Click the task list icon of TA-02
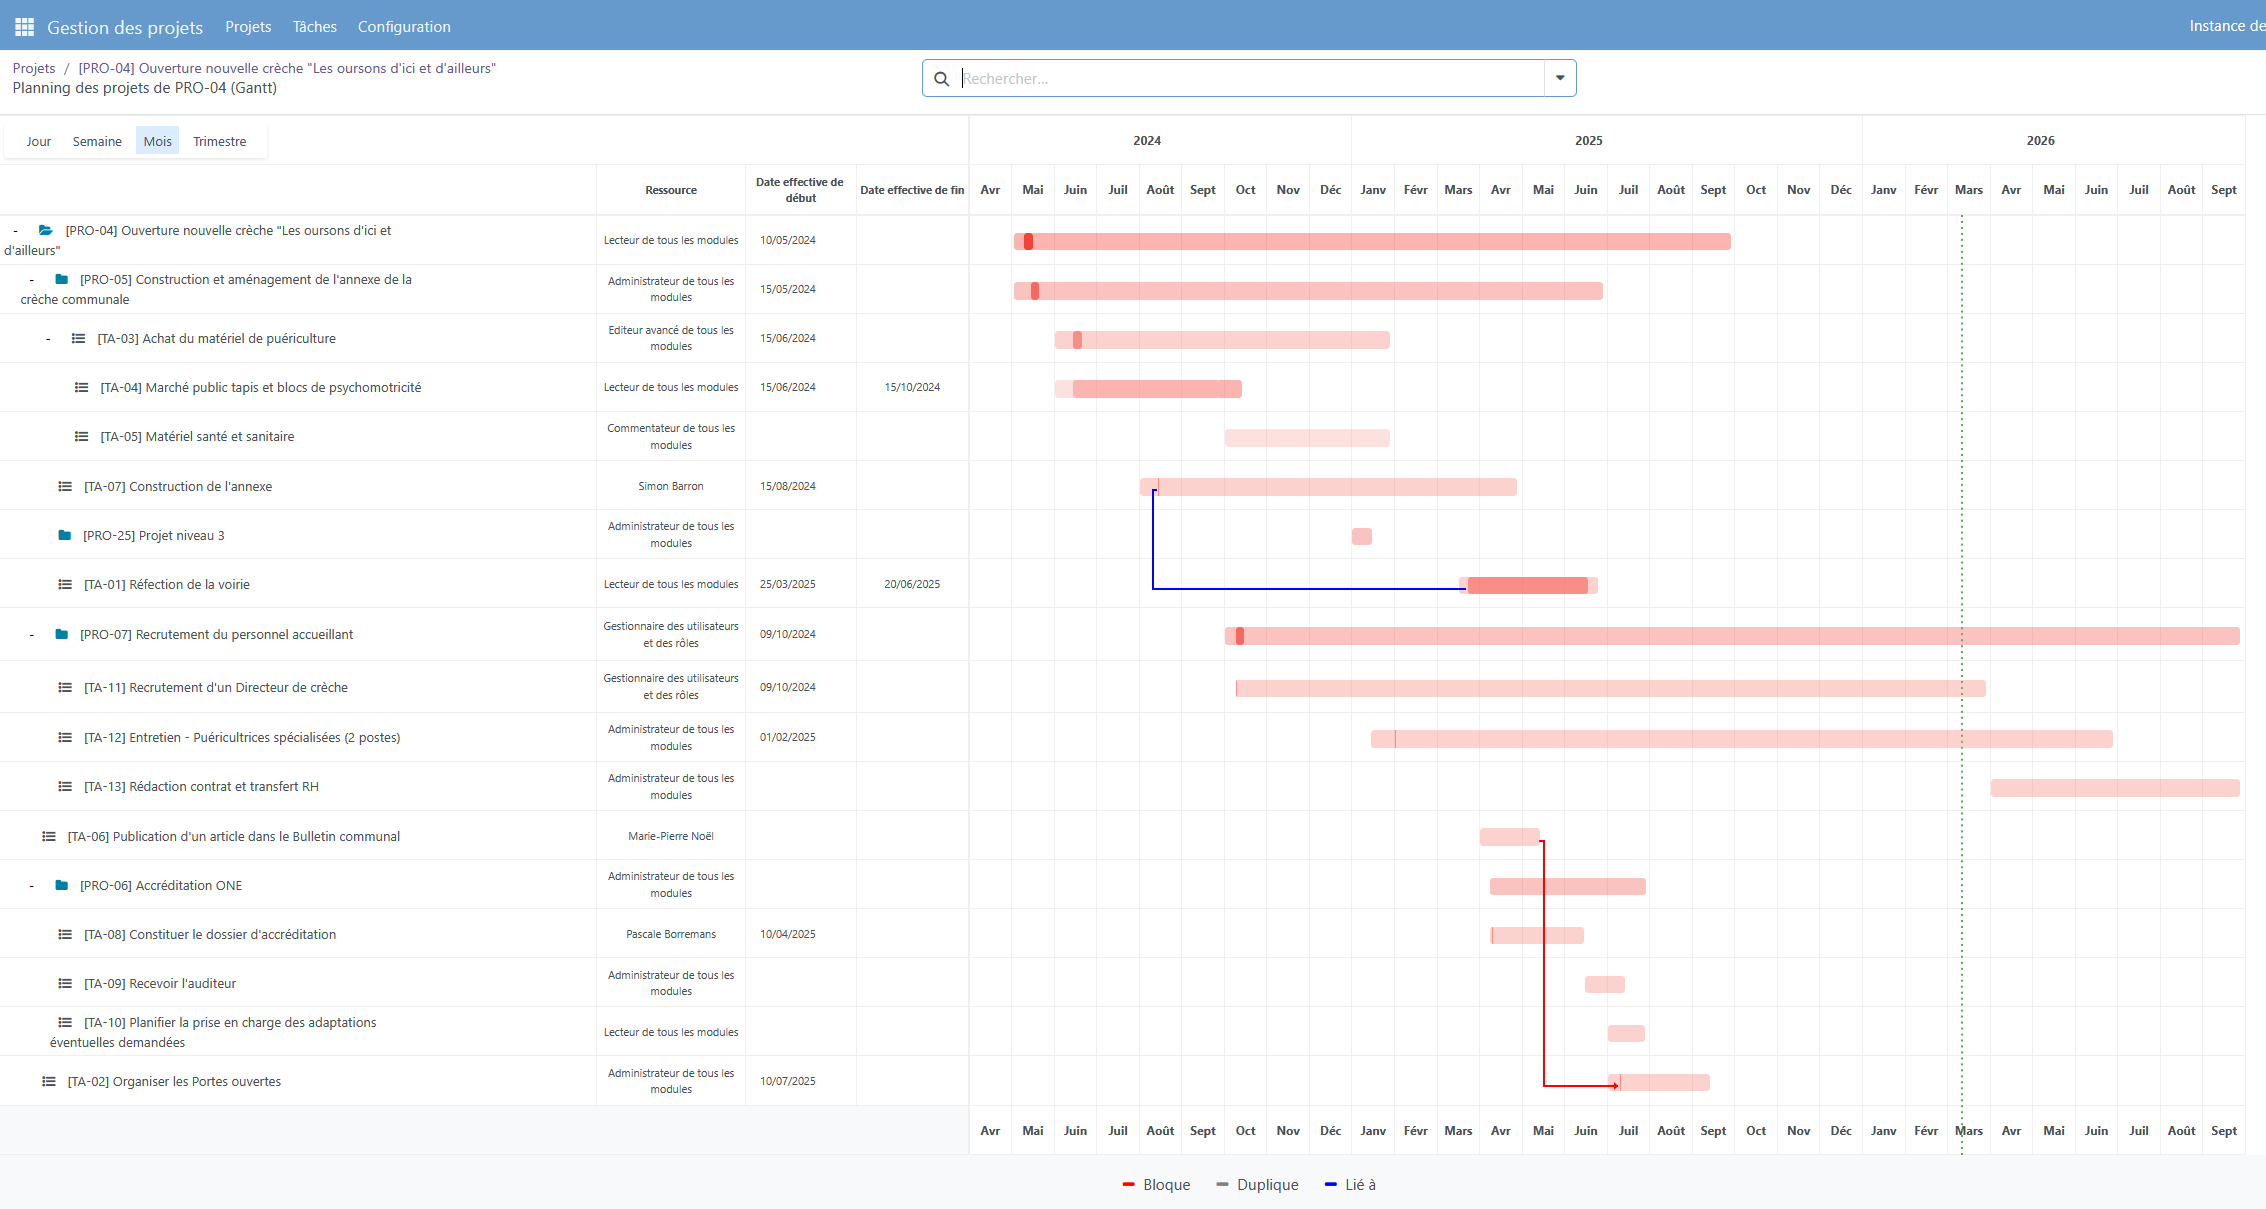2266x1209 pixels. [x=49, y=1082]
